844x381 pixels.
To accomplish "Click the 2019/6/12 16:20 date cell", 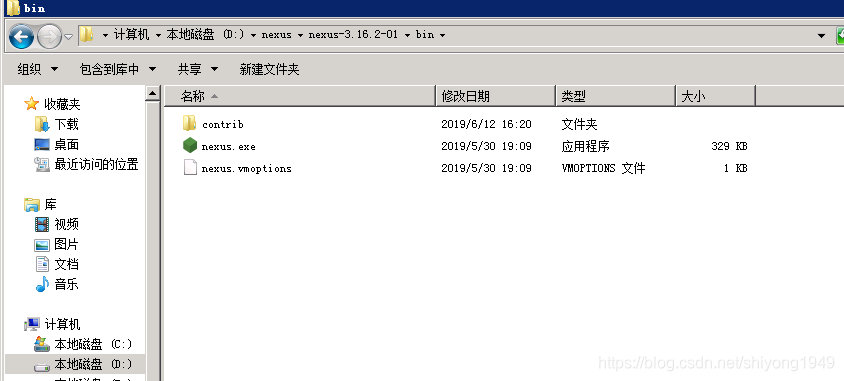I will (486, 124).
